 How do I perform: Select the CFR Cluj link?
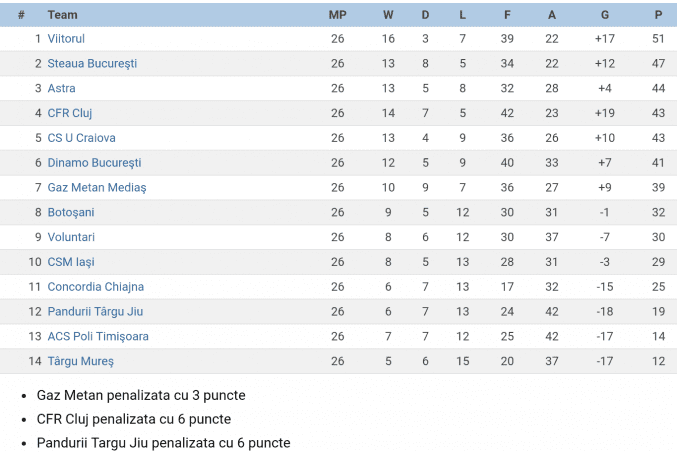click(x=70, y=113)
